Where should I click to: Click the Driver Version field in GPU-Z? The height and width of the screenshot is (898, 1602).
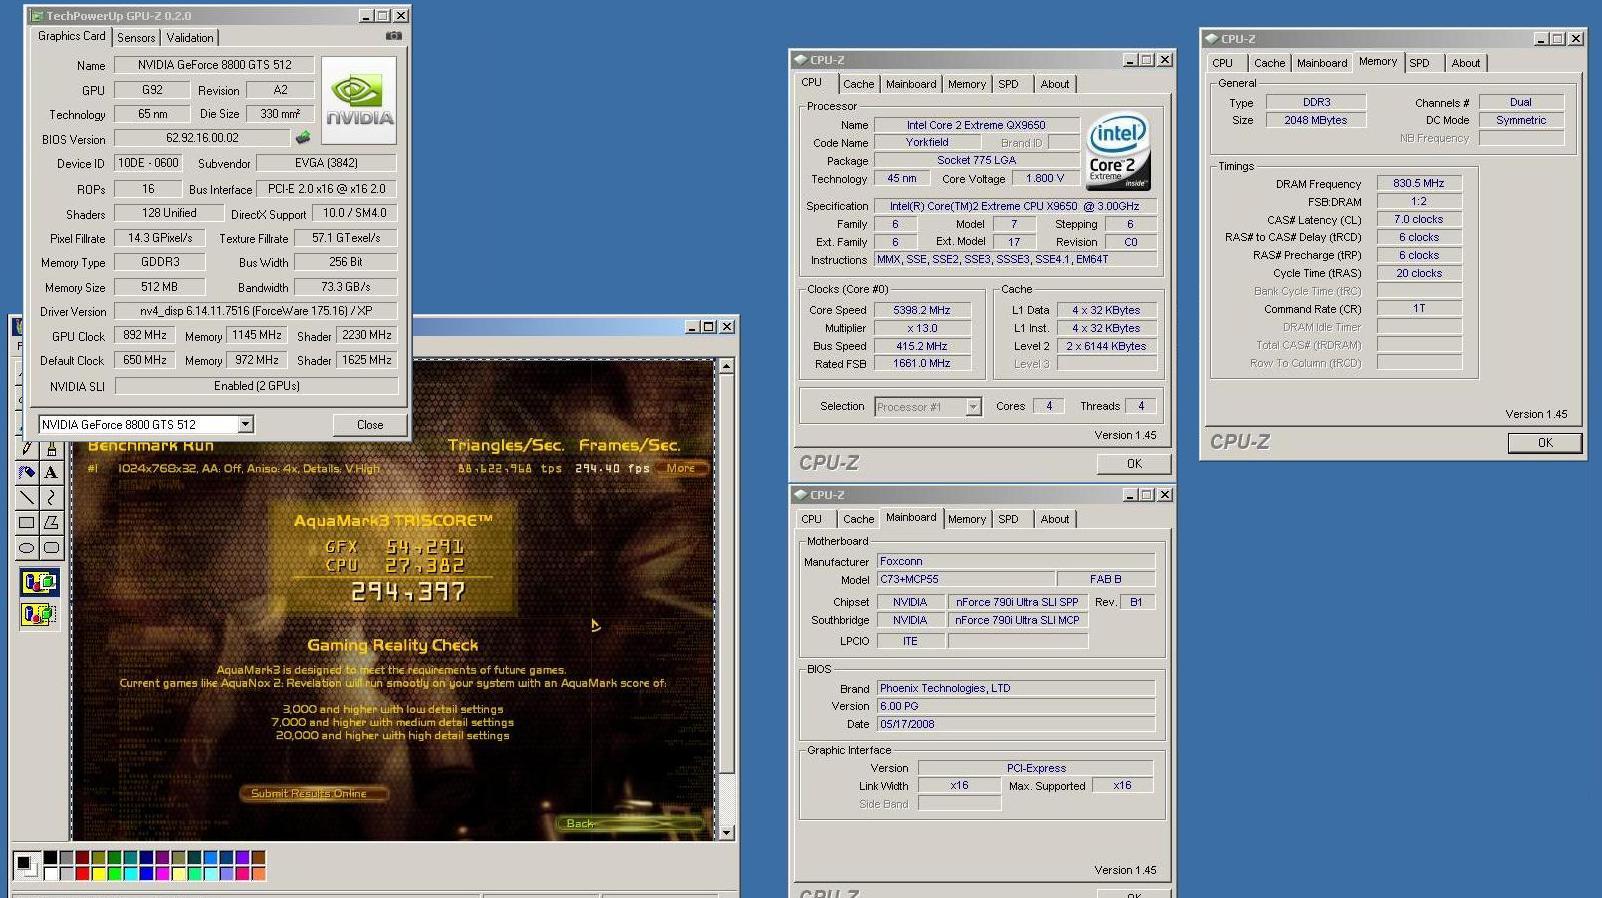256,311
